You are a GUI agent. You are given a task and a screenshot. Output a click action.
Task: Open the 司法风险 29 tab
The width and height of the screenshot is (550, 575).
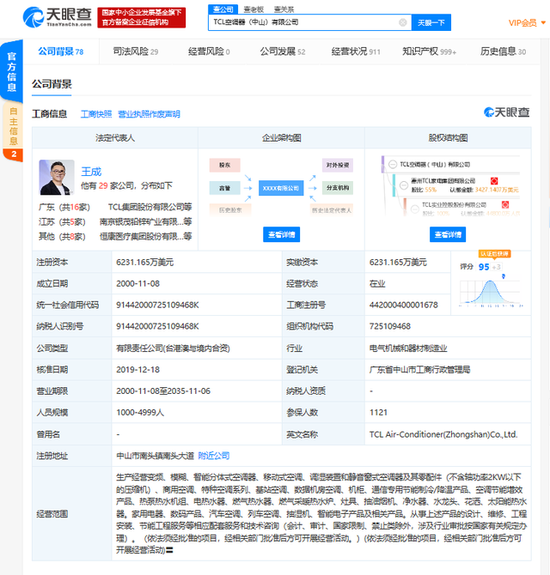tap(135, 52)
